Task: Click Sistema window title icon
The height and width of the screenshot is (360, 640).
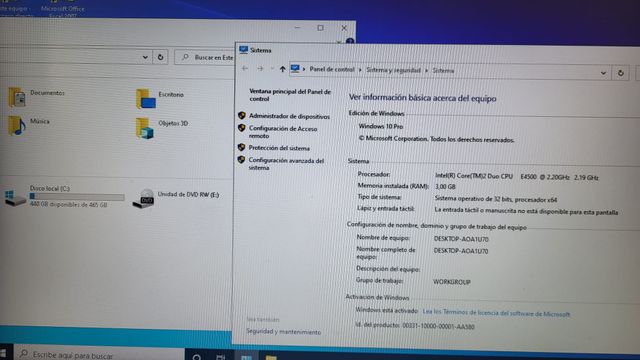Action: (244, 50)
